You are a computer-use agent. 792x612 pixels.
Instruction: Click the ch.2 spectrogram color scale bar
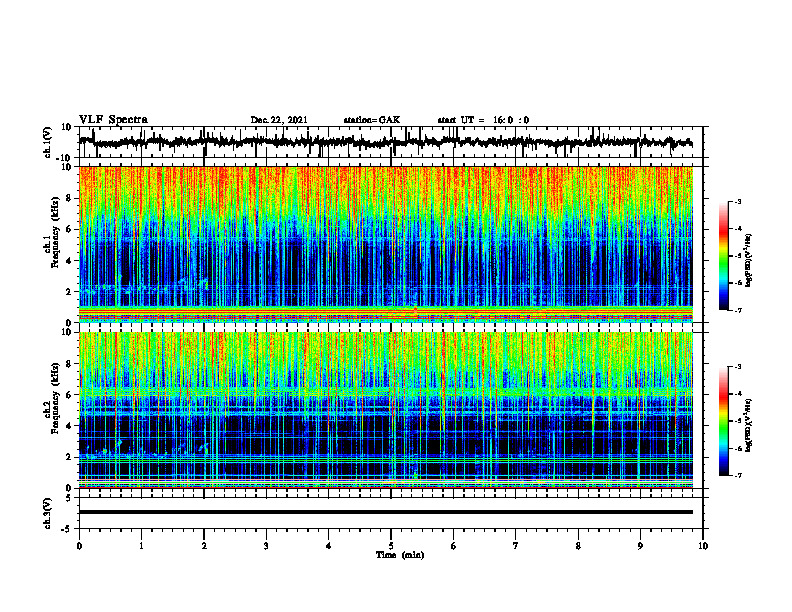click(724, 421)
